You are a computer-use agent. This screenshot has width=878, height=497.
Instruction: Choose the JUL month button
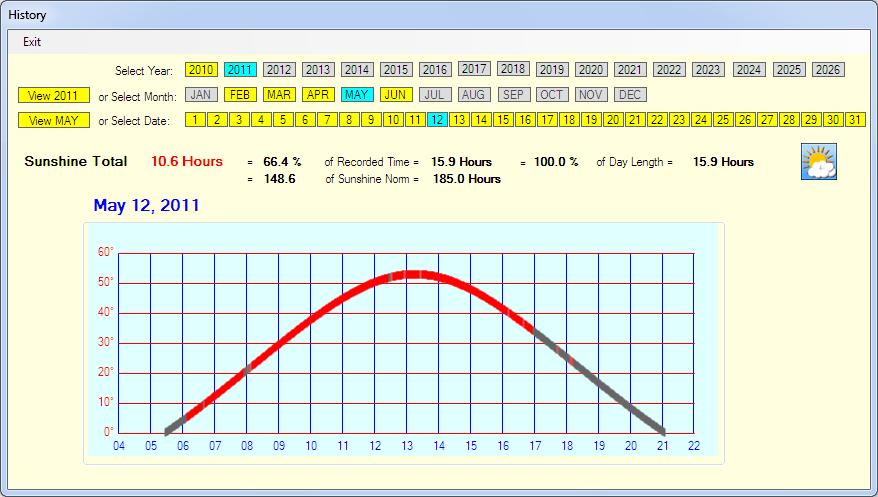pos(435,95)
